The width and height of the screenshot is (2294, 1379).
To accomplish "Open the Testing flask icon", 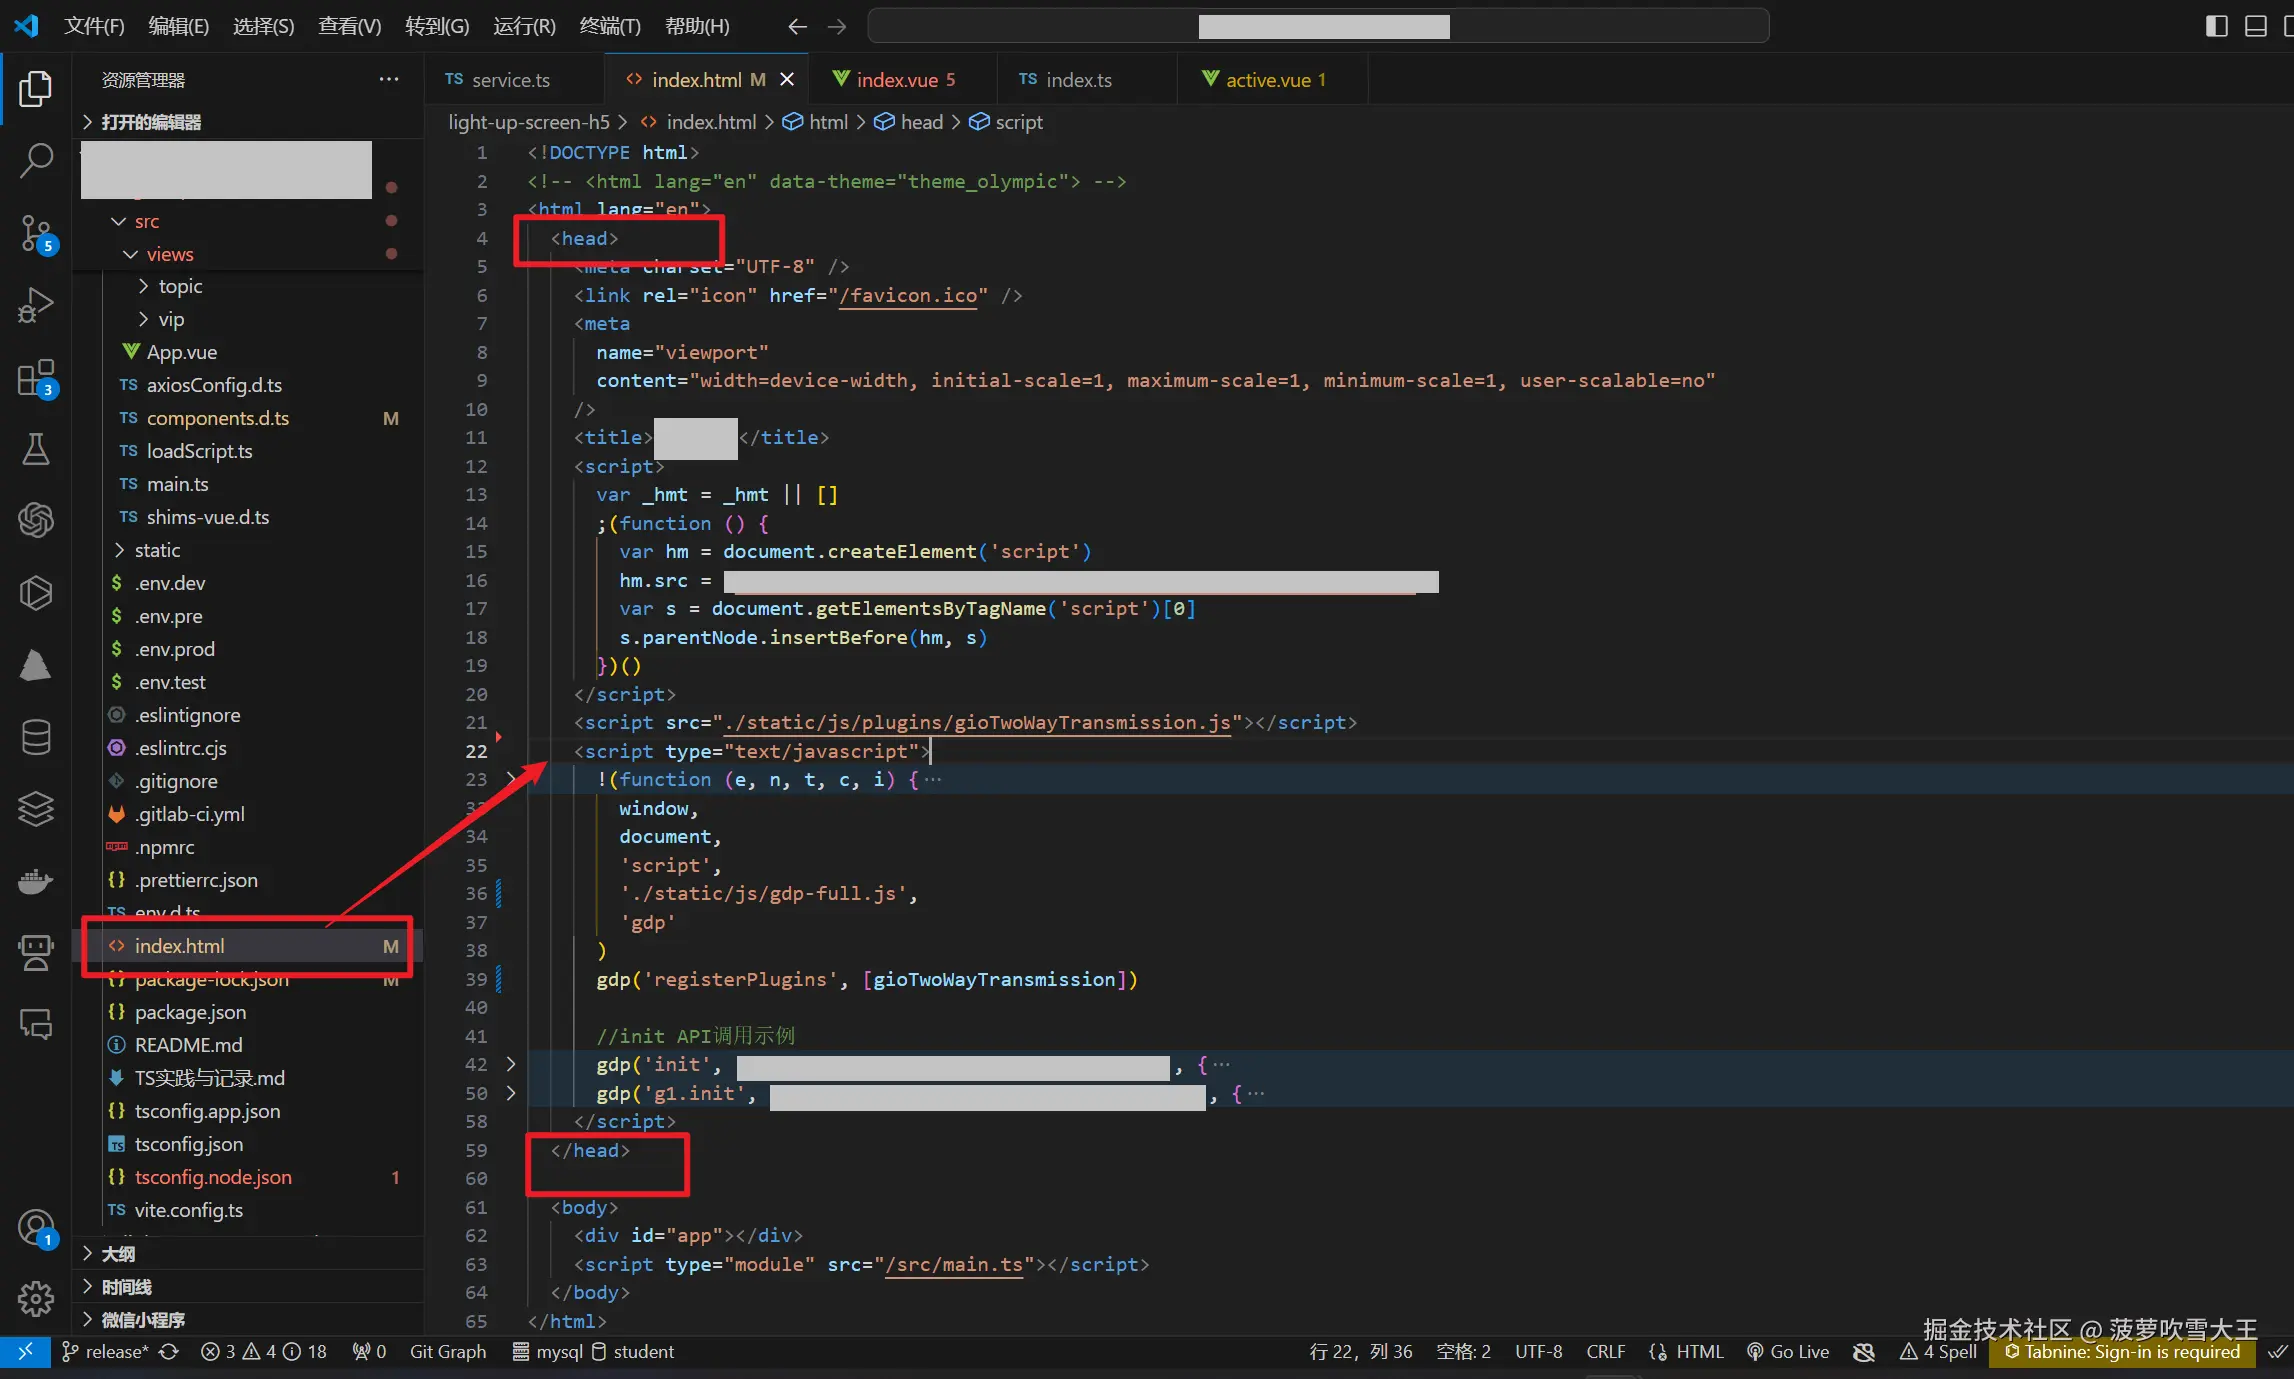I will pos(36,450).
